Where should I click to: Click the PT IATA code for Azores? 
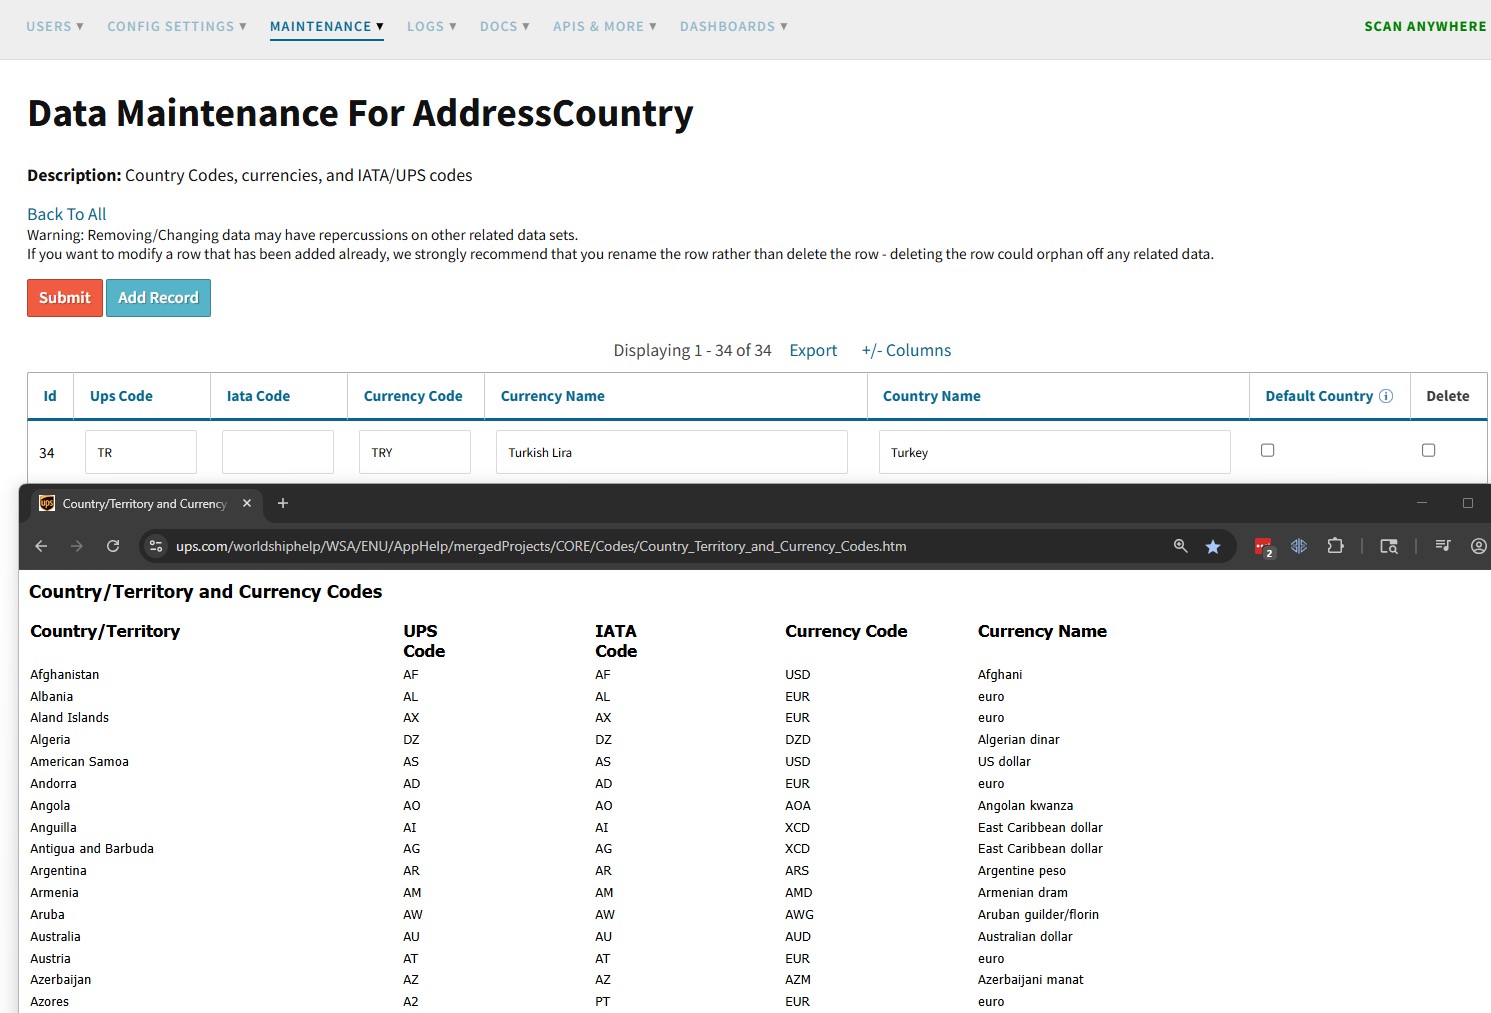coord(603,1002)
